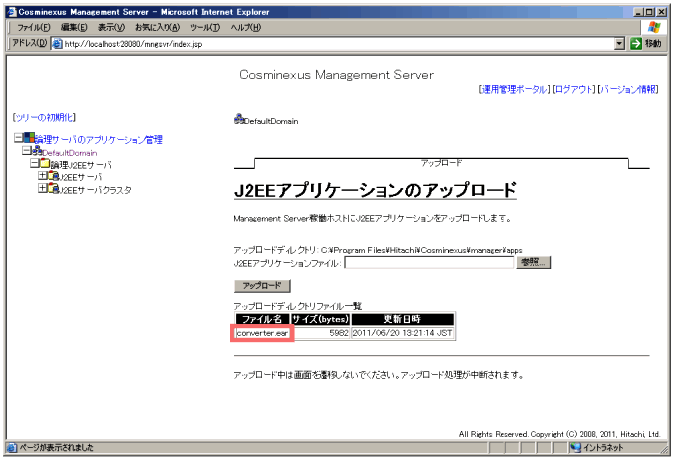Viewport: 673px width, 460px height.
Task: Click the ファイル名 column header
Action: coord(262,319)
